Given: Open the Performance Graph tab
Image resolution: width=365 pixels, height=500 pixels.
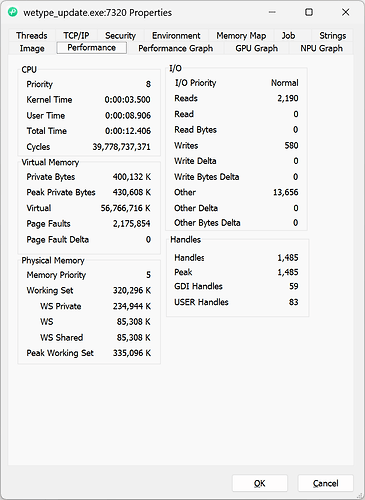Looking at the screenshot, I should (x=176, y=48).
